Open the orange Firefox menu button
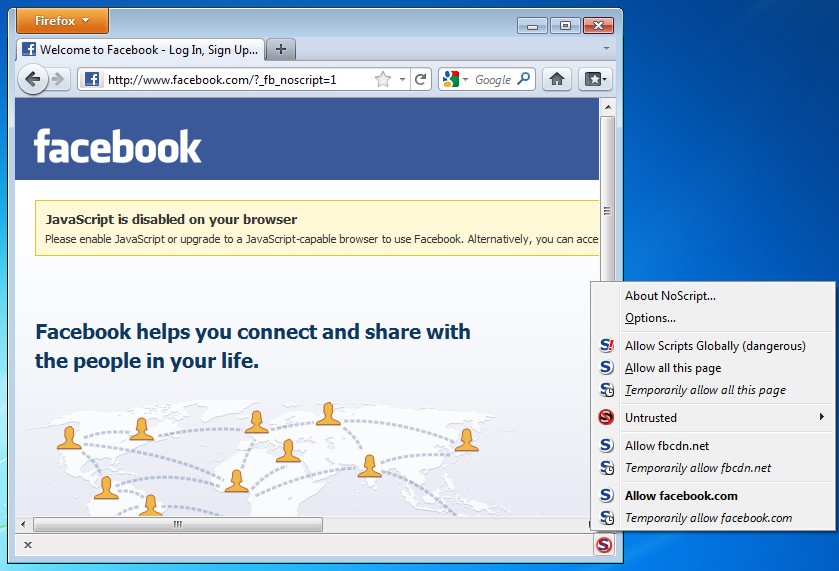 pyautogui.click(x=63, y=21)
